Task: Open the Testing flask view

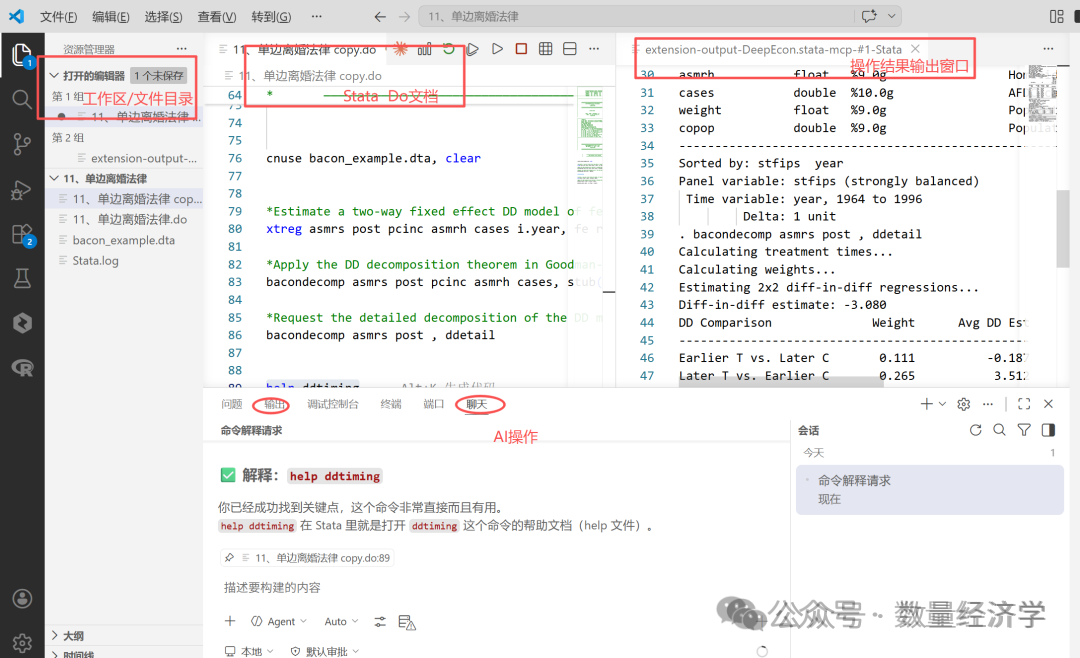Action: pyautogui.click(x=21, y=278)
